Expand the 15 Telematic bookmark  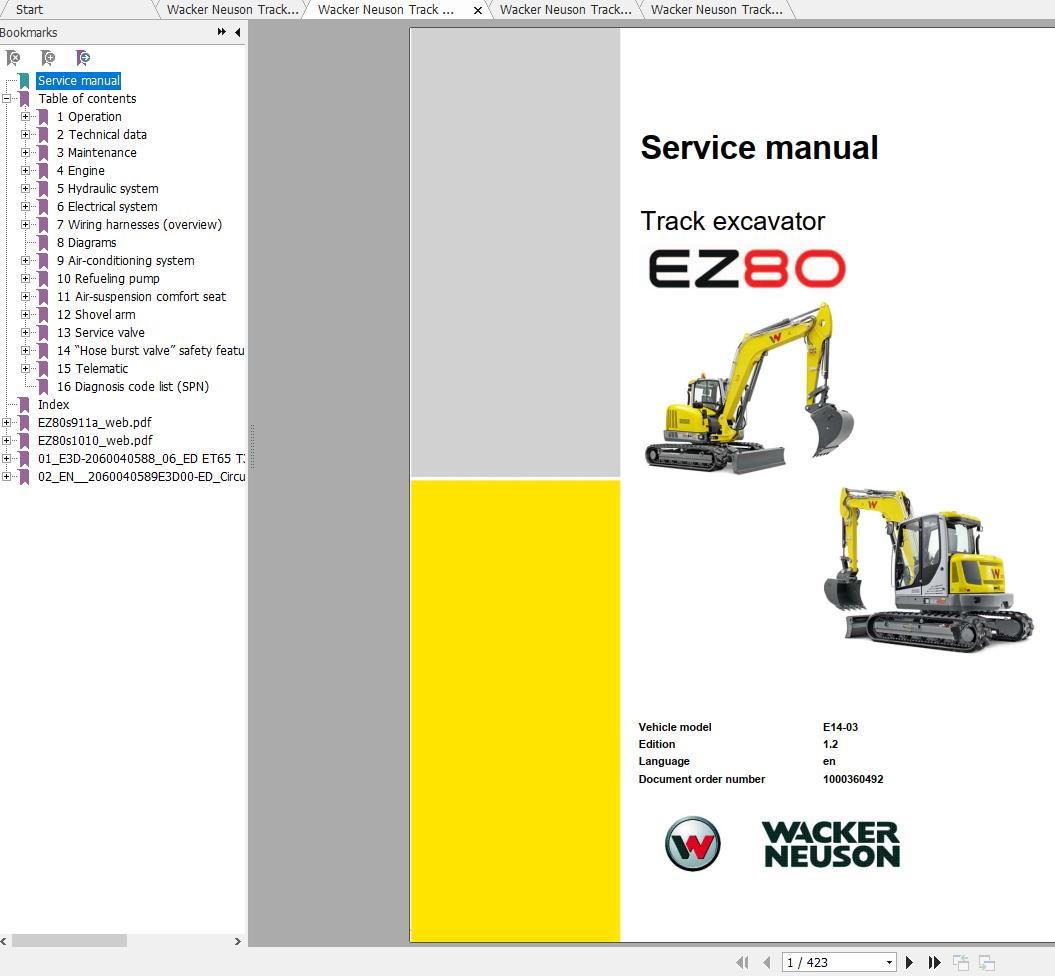coord(26,369)
